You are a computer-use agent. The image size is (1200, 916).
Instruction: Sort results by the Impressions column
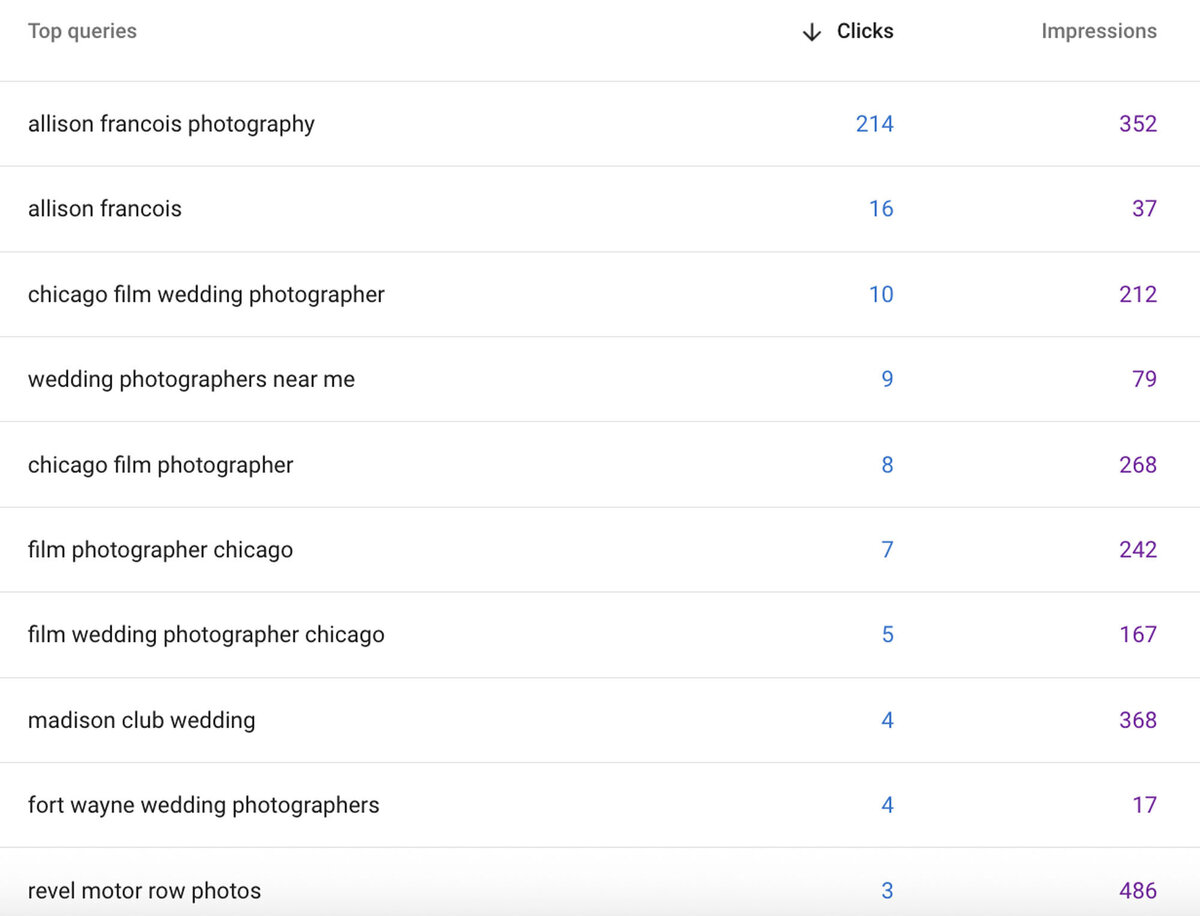click(1099, 31)
